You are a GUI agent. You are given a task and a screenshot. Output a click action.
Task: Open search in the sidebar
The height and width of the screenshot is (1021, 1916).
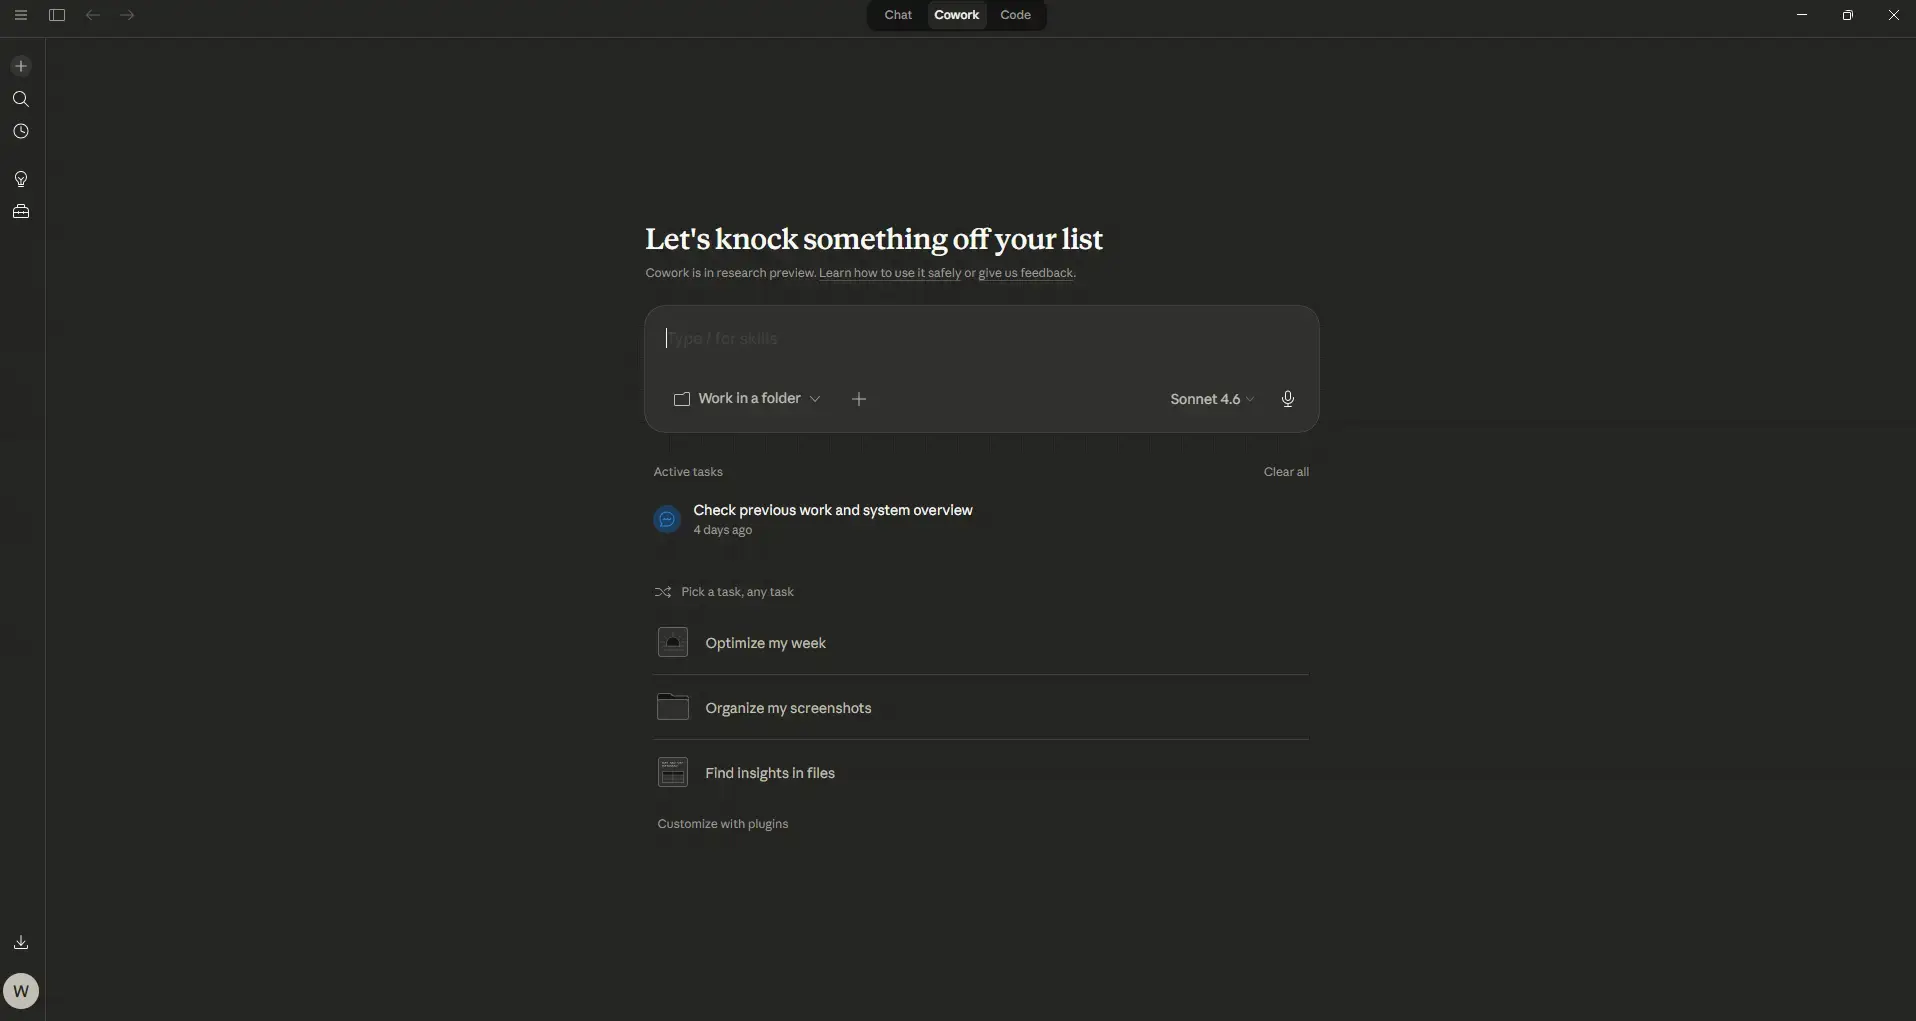click(21, 99)
